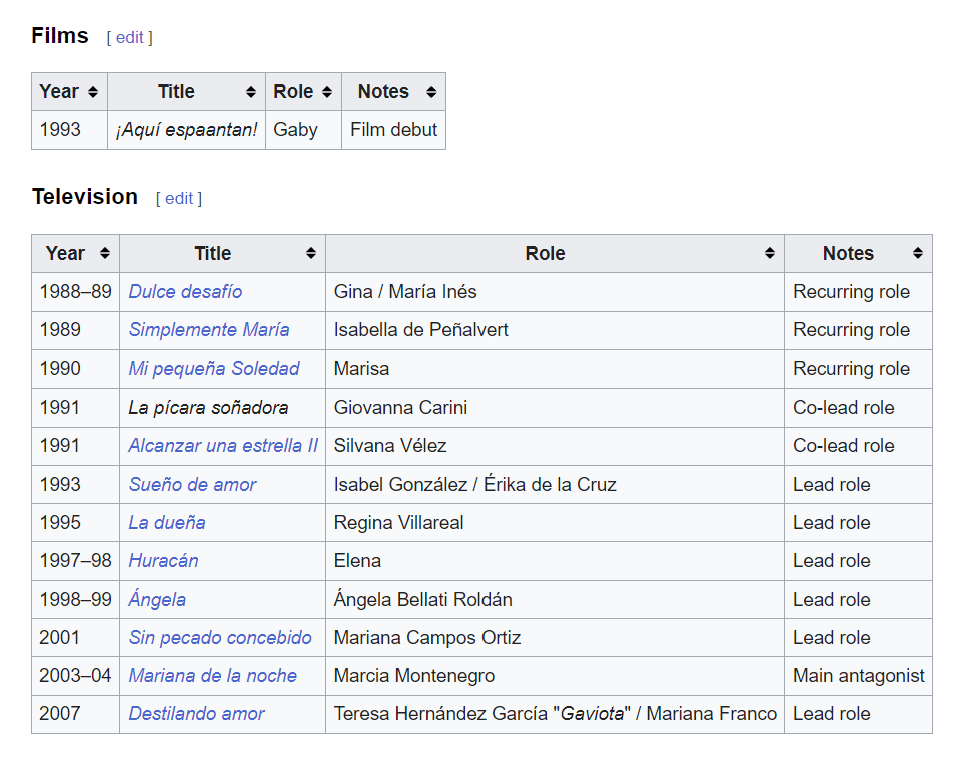Open Alcanzar una estrella II link
This screenshot has width=962, height=766.
[x=223, y=446]
